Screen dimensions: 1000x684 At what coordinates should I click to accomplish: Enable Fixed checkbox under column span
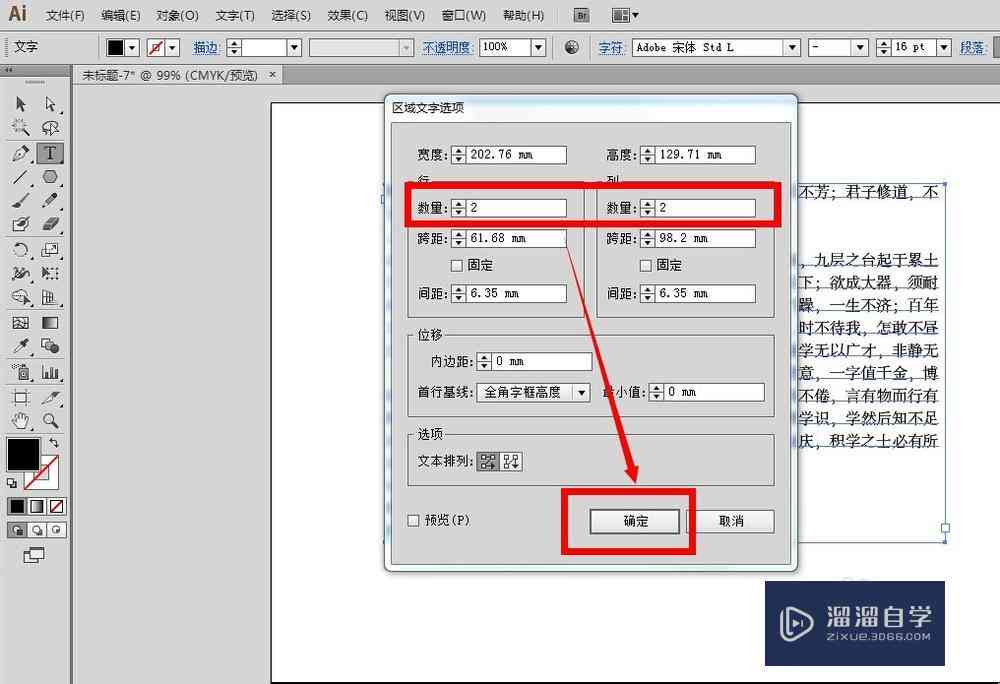pyautogui.click(x=645, y=265)
